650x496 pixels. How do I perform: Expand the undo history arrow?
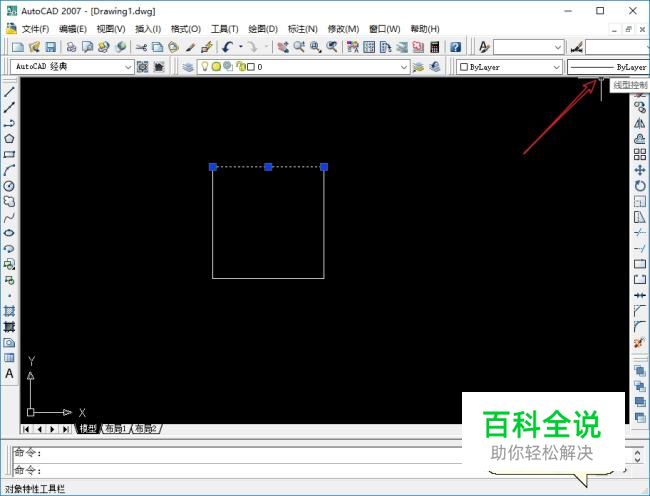point(240,47)
